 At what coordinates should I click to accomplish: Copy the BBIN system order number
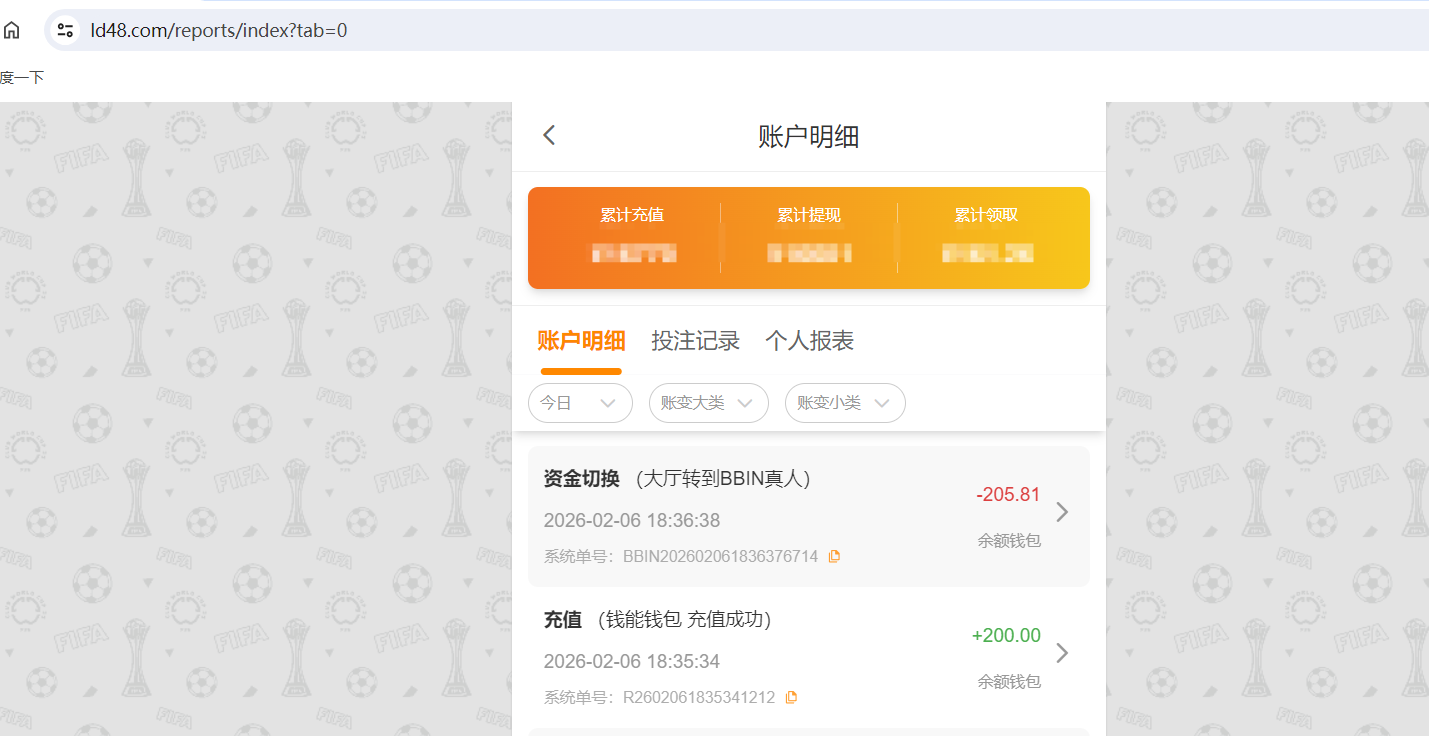[x=835, y=556]
